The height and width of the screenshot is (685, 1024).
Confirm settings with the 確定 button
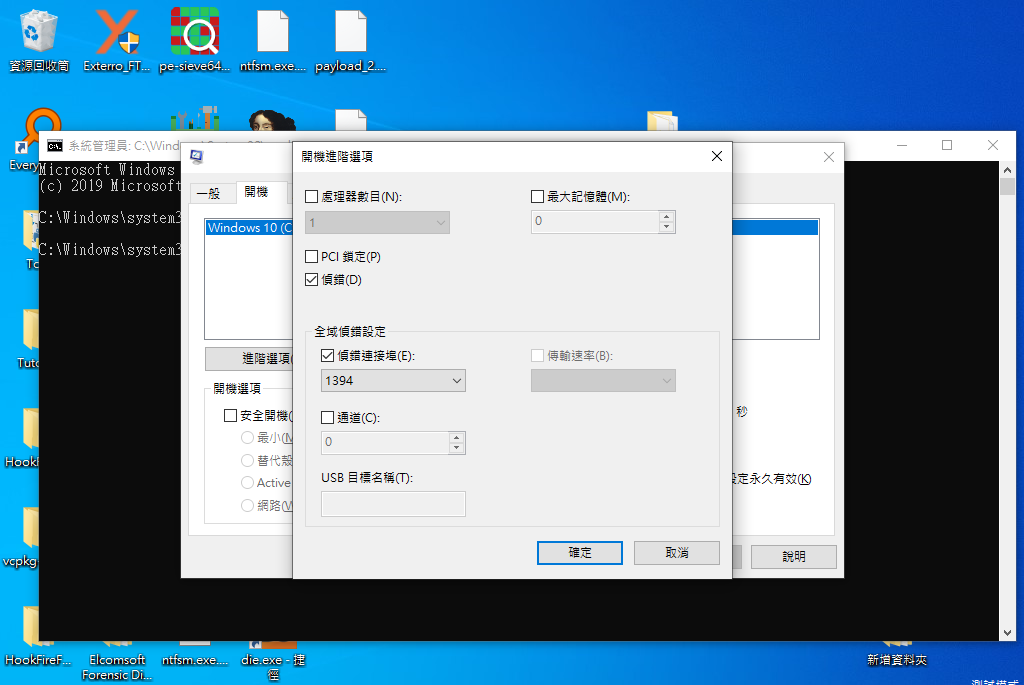point(579,552)
